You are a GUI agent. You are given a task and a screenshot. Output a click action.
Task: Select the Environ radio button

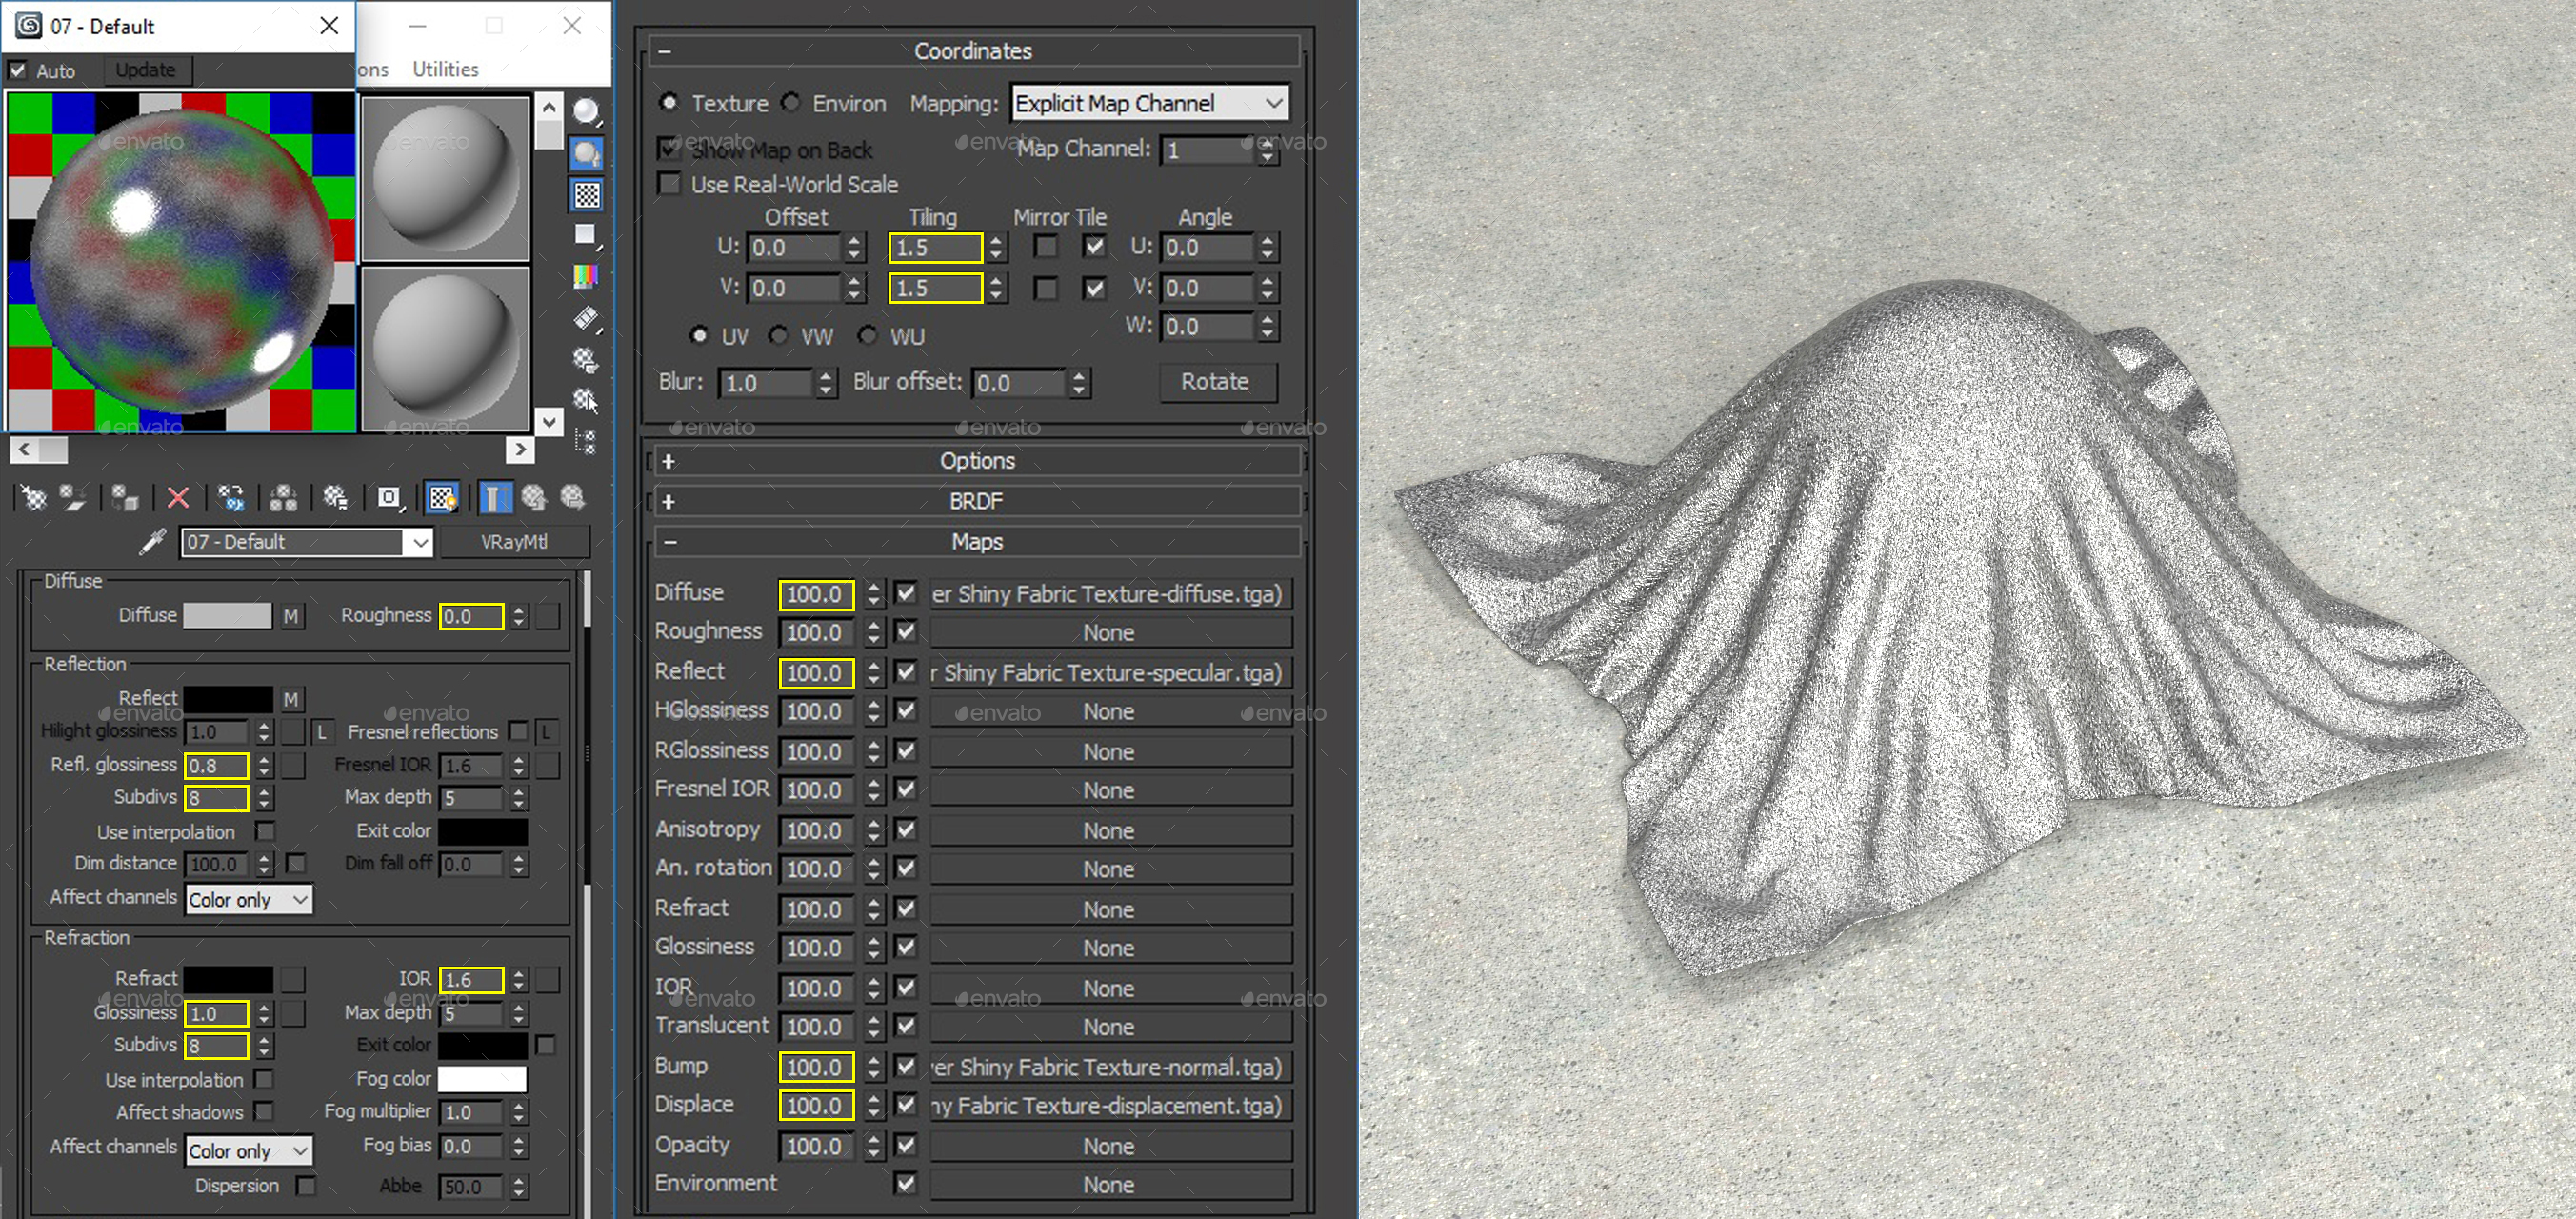pyautogui.click(x=792, y=103)
